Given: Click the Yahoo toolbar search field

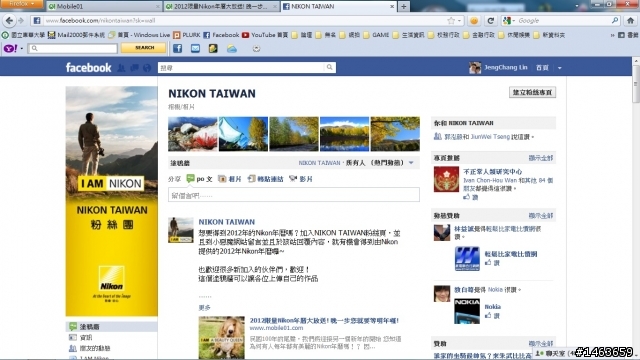Looking at the screenshot, I should pyautogui.click(x=73, y=48).
